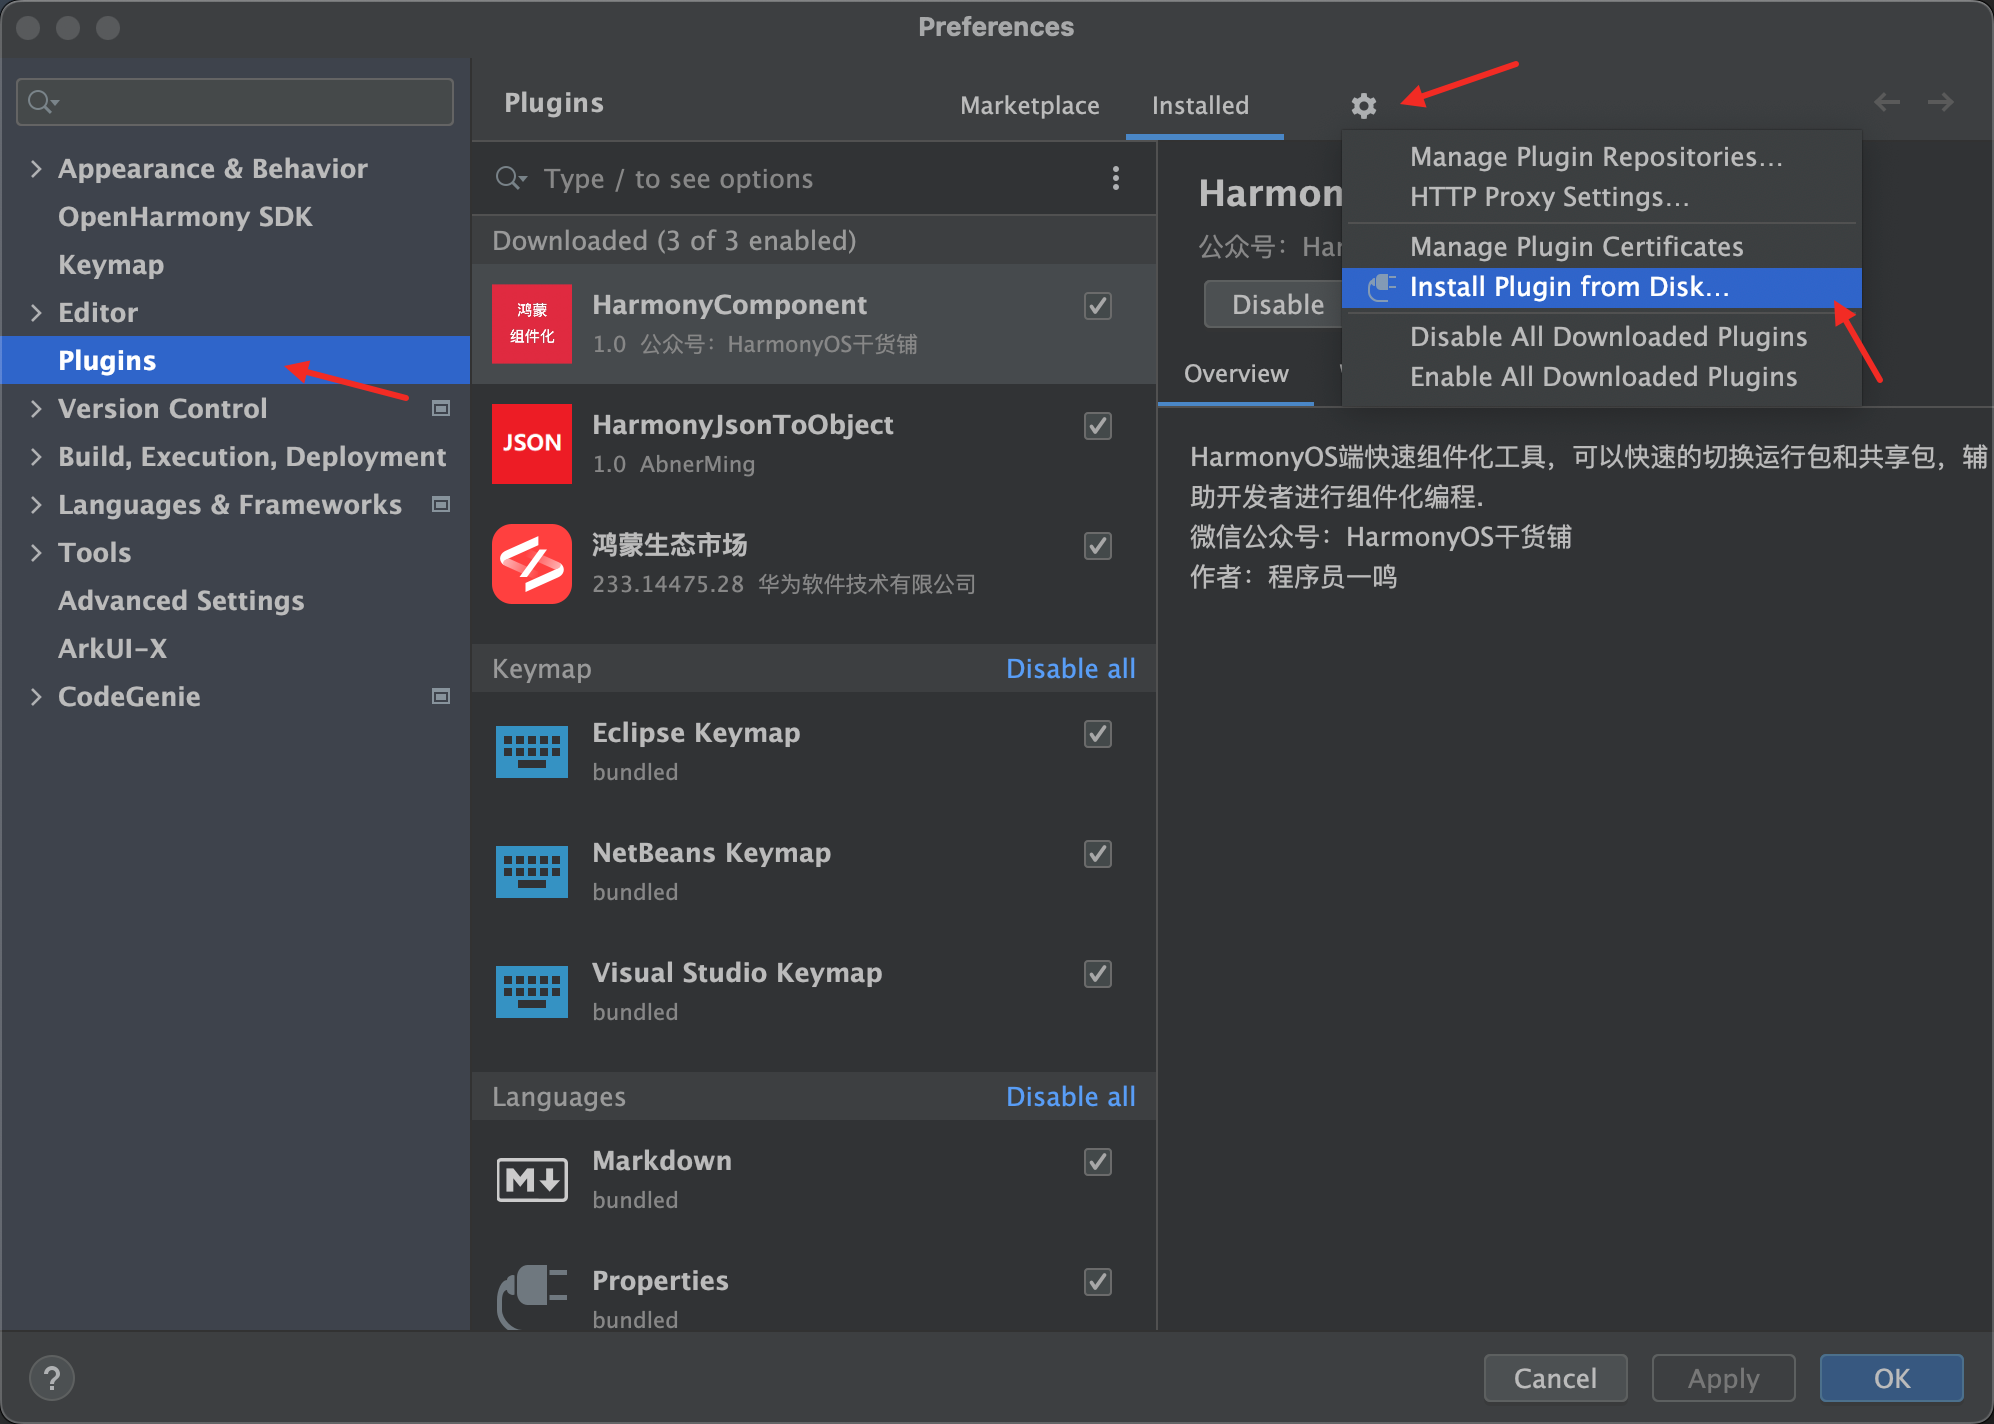Expand the Version Control tree node

(36, 408)
